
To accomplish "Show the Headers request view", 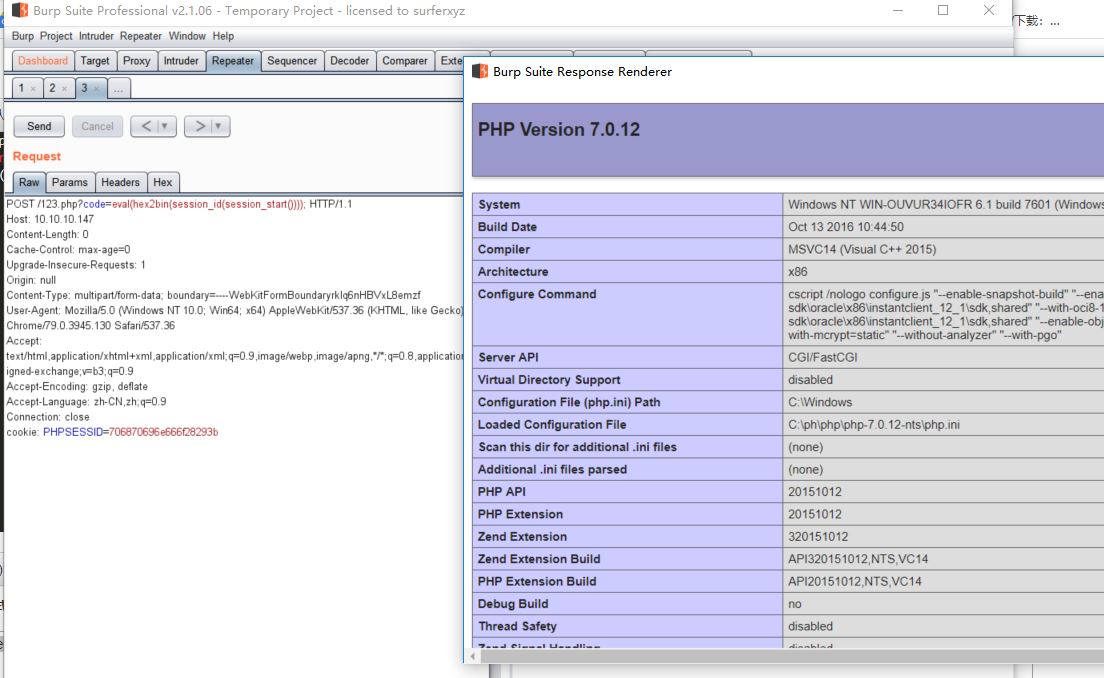I will click(x=120, y=182).
